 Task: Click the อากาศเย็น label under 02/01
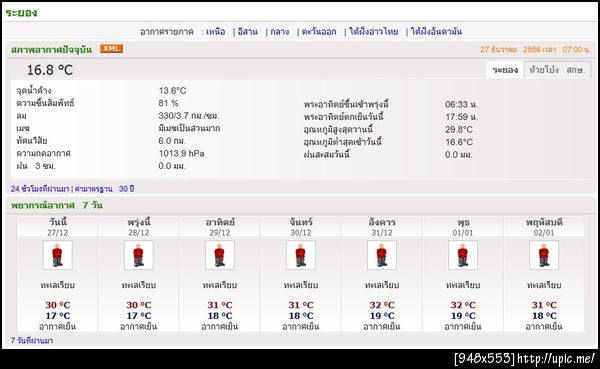point(544,327)
